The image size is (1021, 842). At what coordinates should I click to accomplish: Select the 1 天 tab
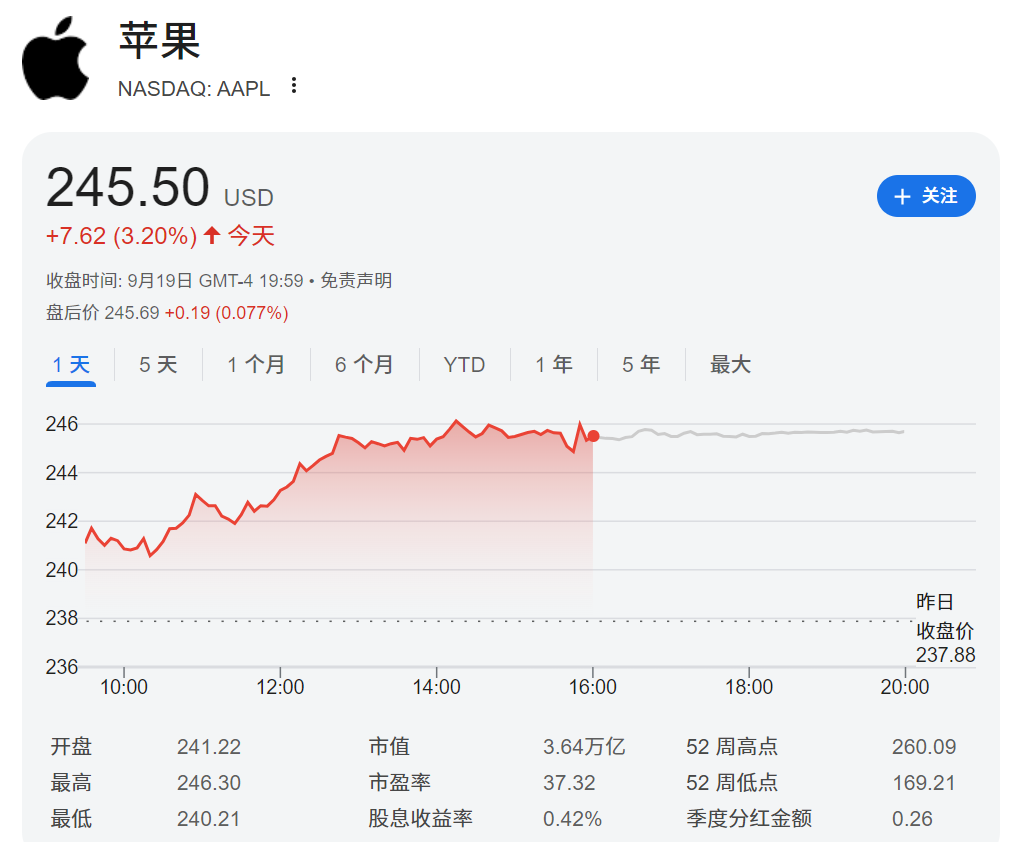pyautogui.click(x=71, y=365)
